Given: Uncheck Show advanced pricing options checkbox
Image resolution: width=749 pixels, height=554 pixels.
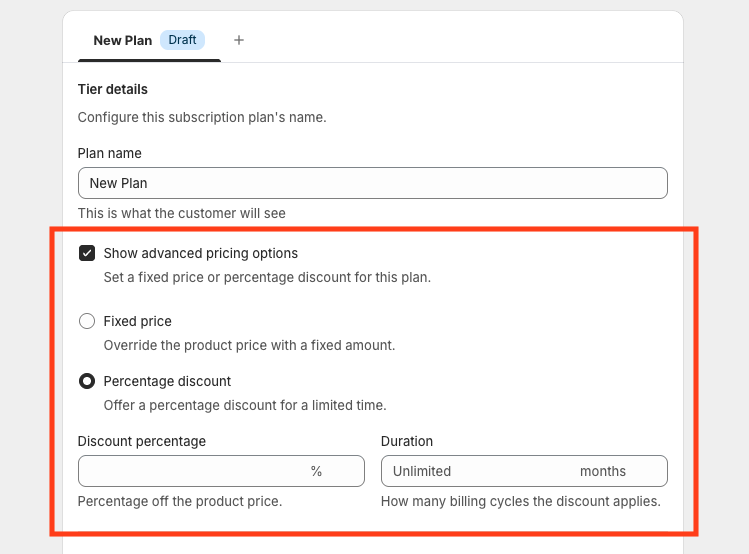Looking at the screenshot, I should click(87, 253).
